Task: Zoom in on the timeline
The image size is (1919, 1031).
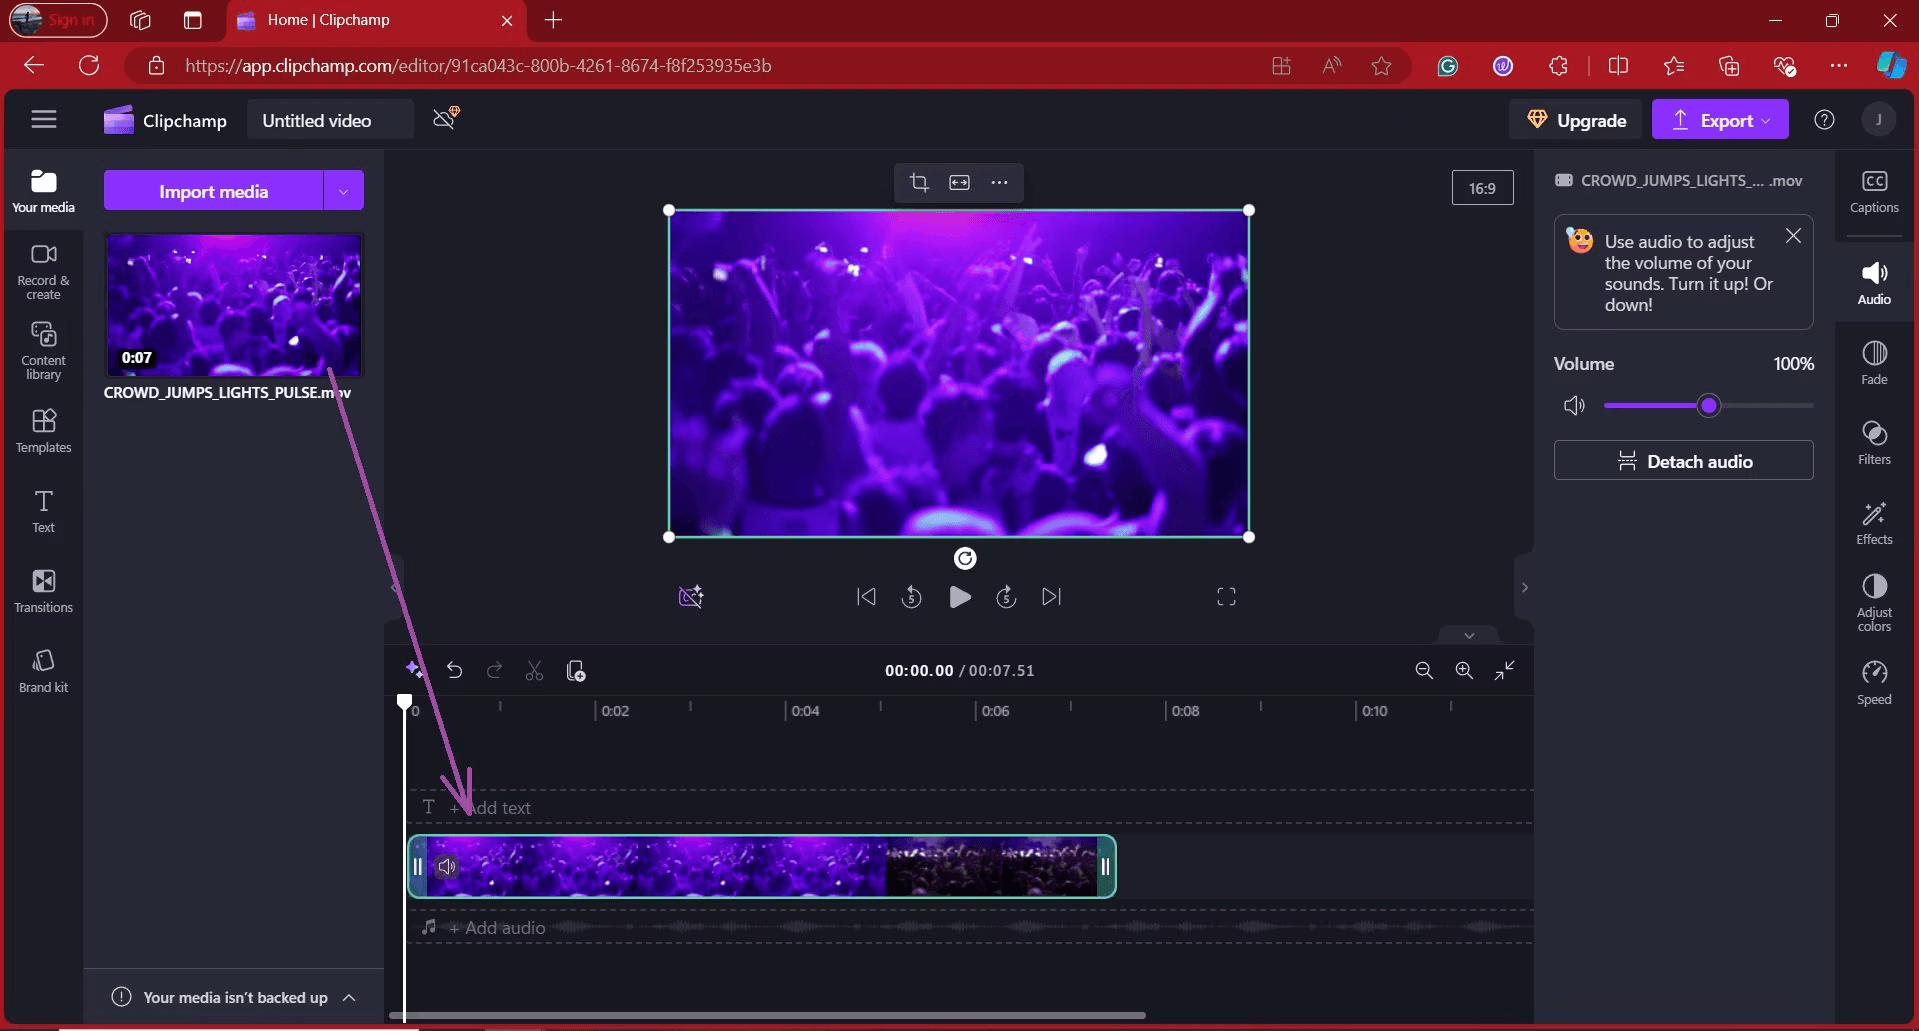Action: 1464,671
